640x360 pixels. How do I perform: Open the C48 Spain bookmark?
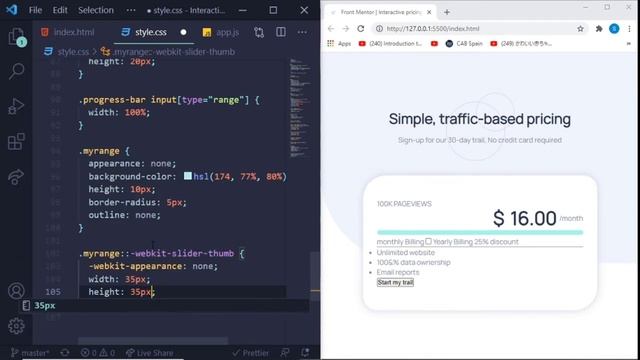coord(464,43)
